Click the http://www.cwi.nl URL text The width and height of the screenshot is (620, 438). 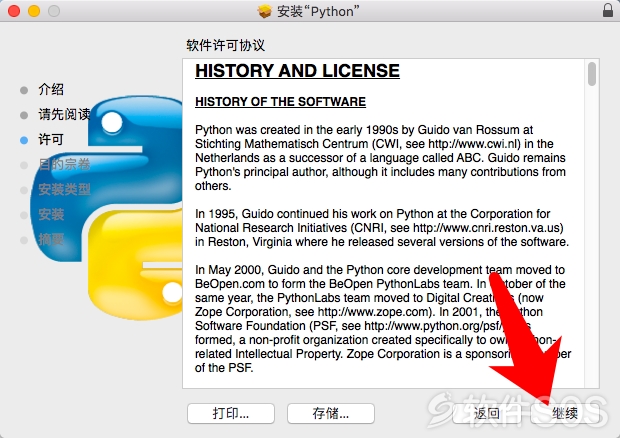click(x=474, y=144)
